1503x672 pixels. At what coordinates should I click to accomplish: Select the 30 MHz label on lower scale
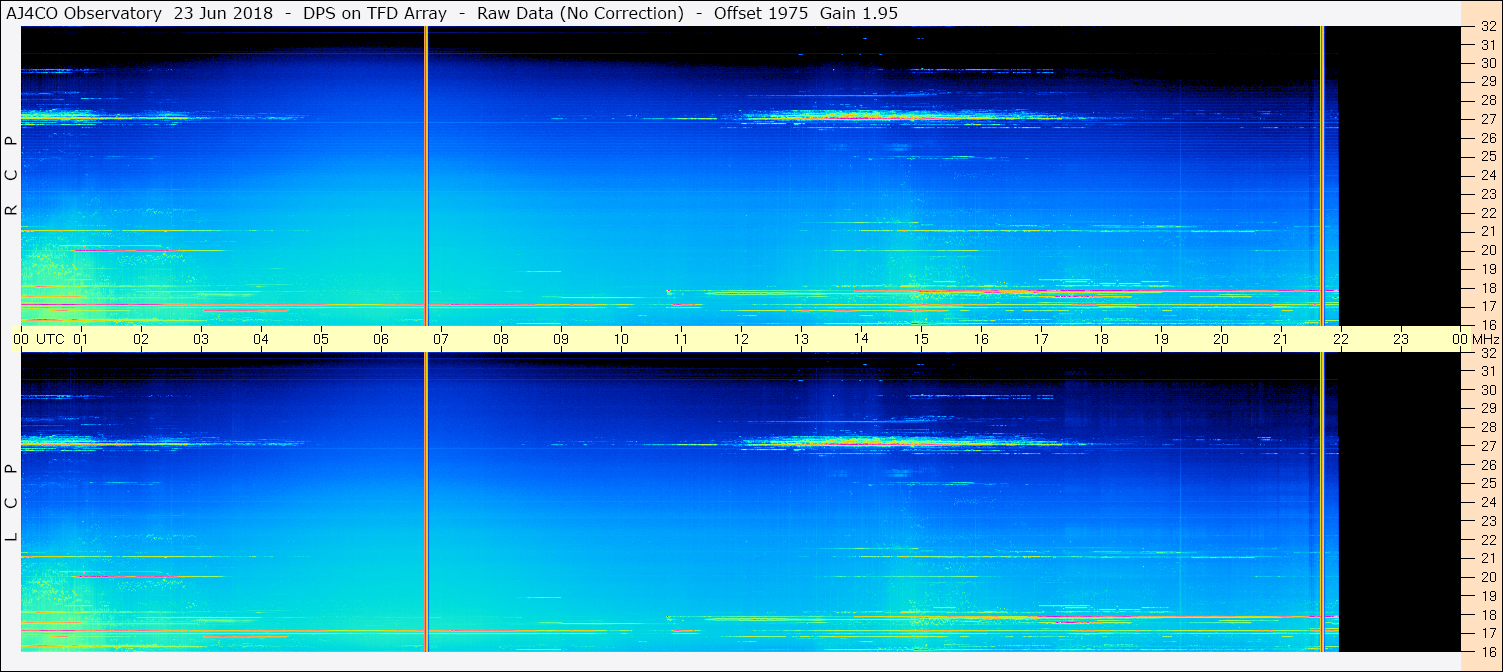[x=1487, y=390]
